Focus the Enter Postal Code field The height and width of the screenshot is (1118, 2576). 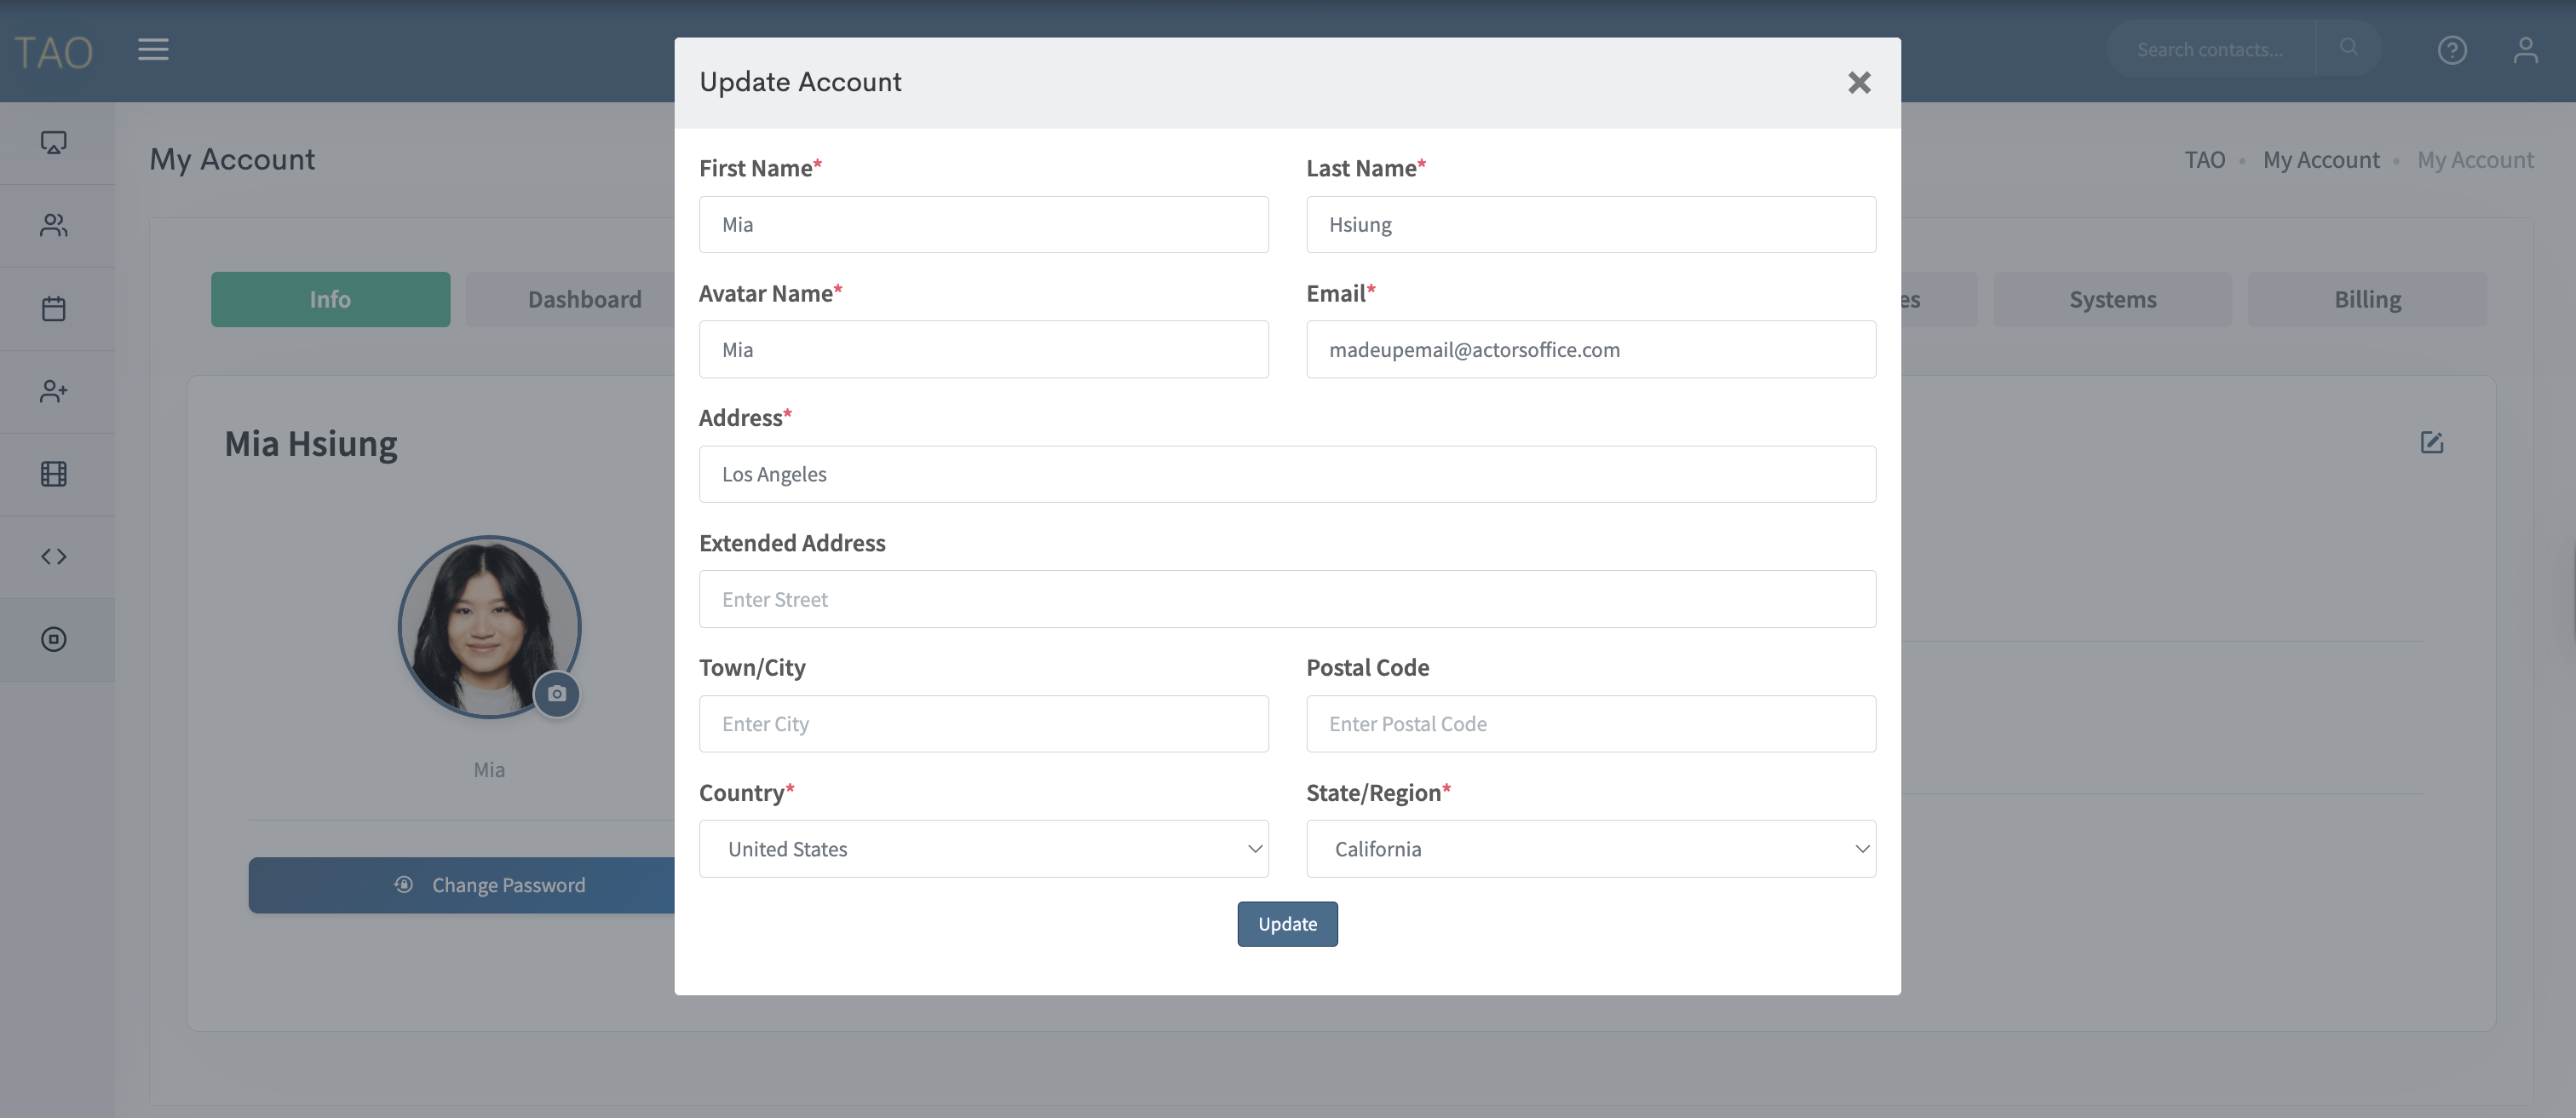(x=1590, y=723)
